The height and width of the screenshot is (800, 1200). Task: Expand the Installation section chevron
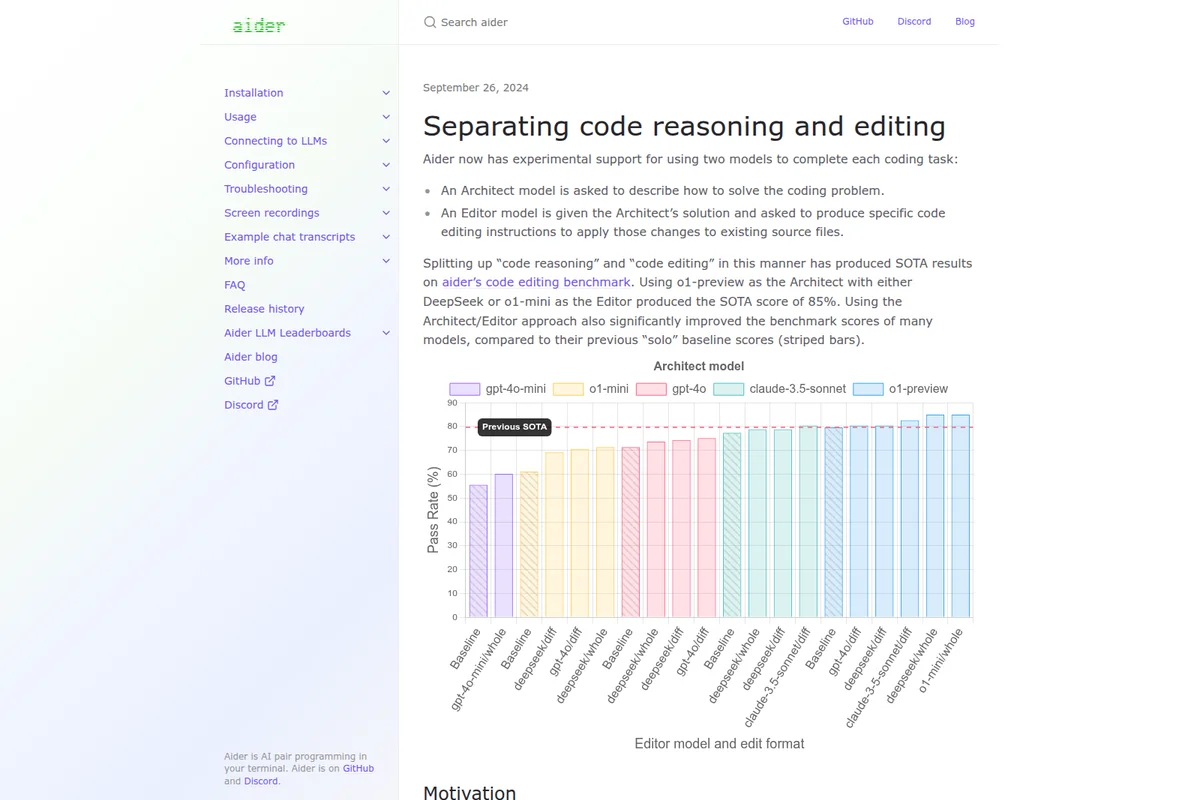coord(386,93)
